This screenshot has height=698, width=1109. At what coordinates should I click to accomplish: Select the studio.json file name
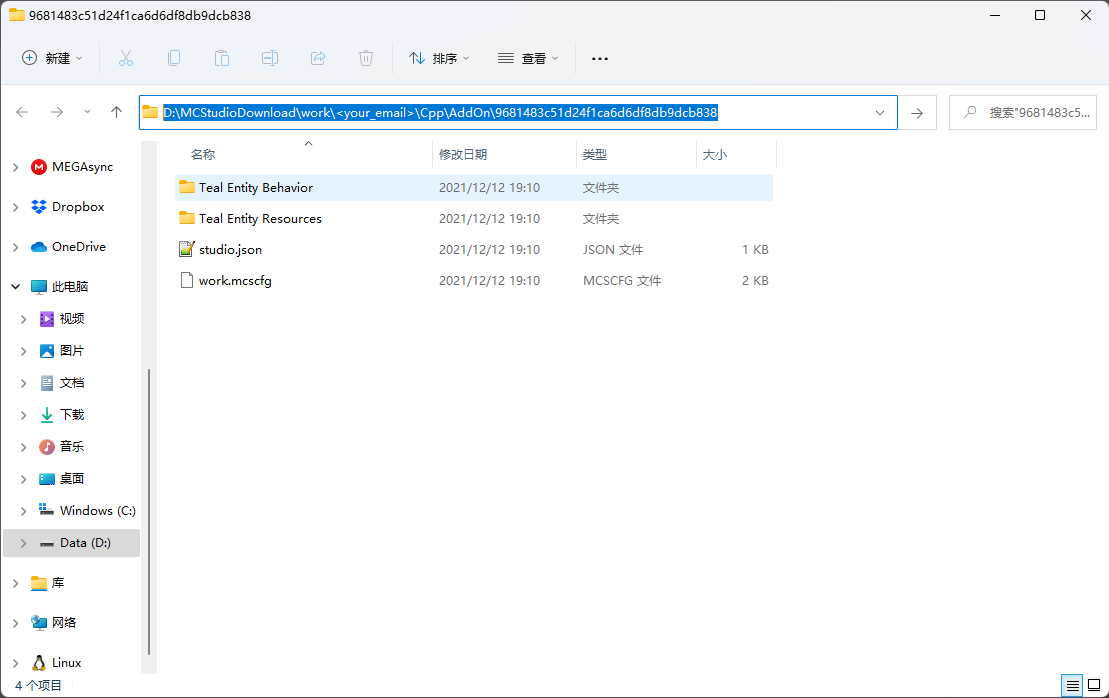point(231,250)
